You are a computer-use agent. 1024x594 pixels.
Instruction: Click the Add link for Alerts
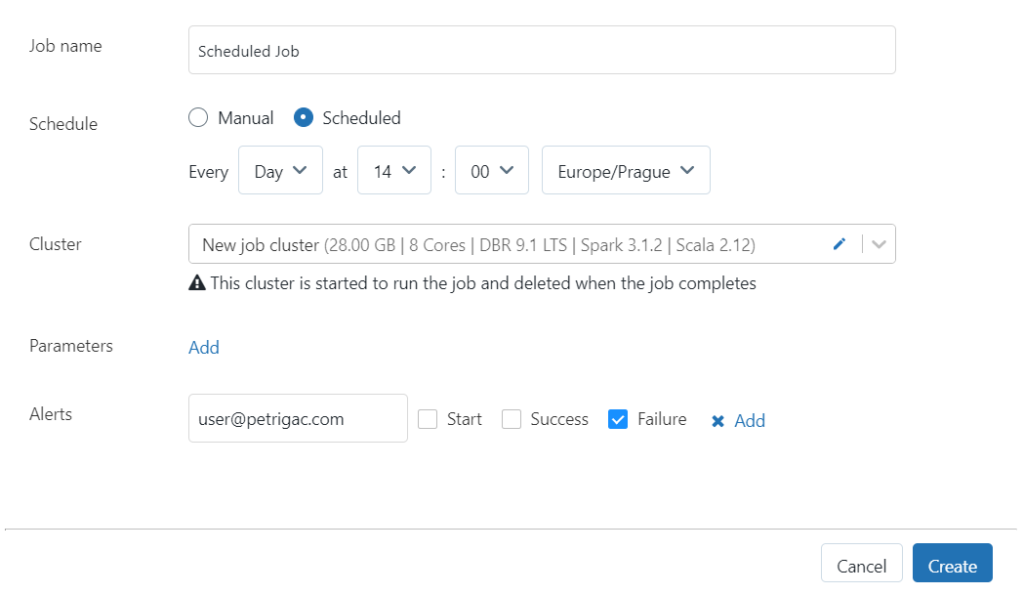pyautogui.click(x=750, y=421)
